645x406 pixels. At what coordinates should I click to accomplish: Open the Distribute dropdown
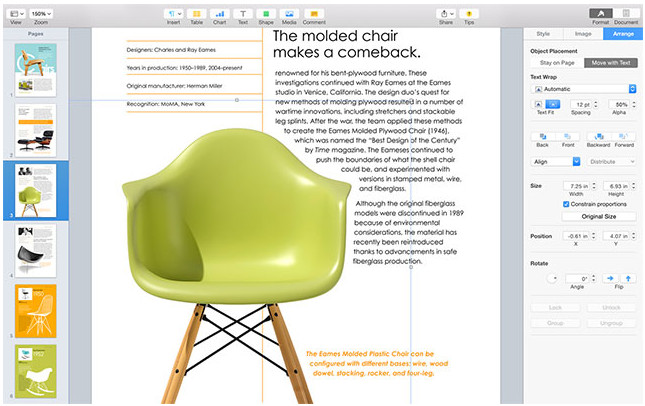tap(612, 162)
